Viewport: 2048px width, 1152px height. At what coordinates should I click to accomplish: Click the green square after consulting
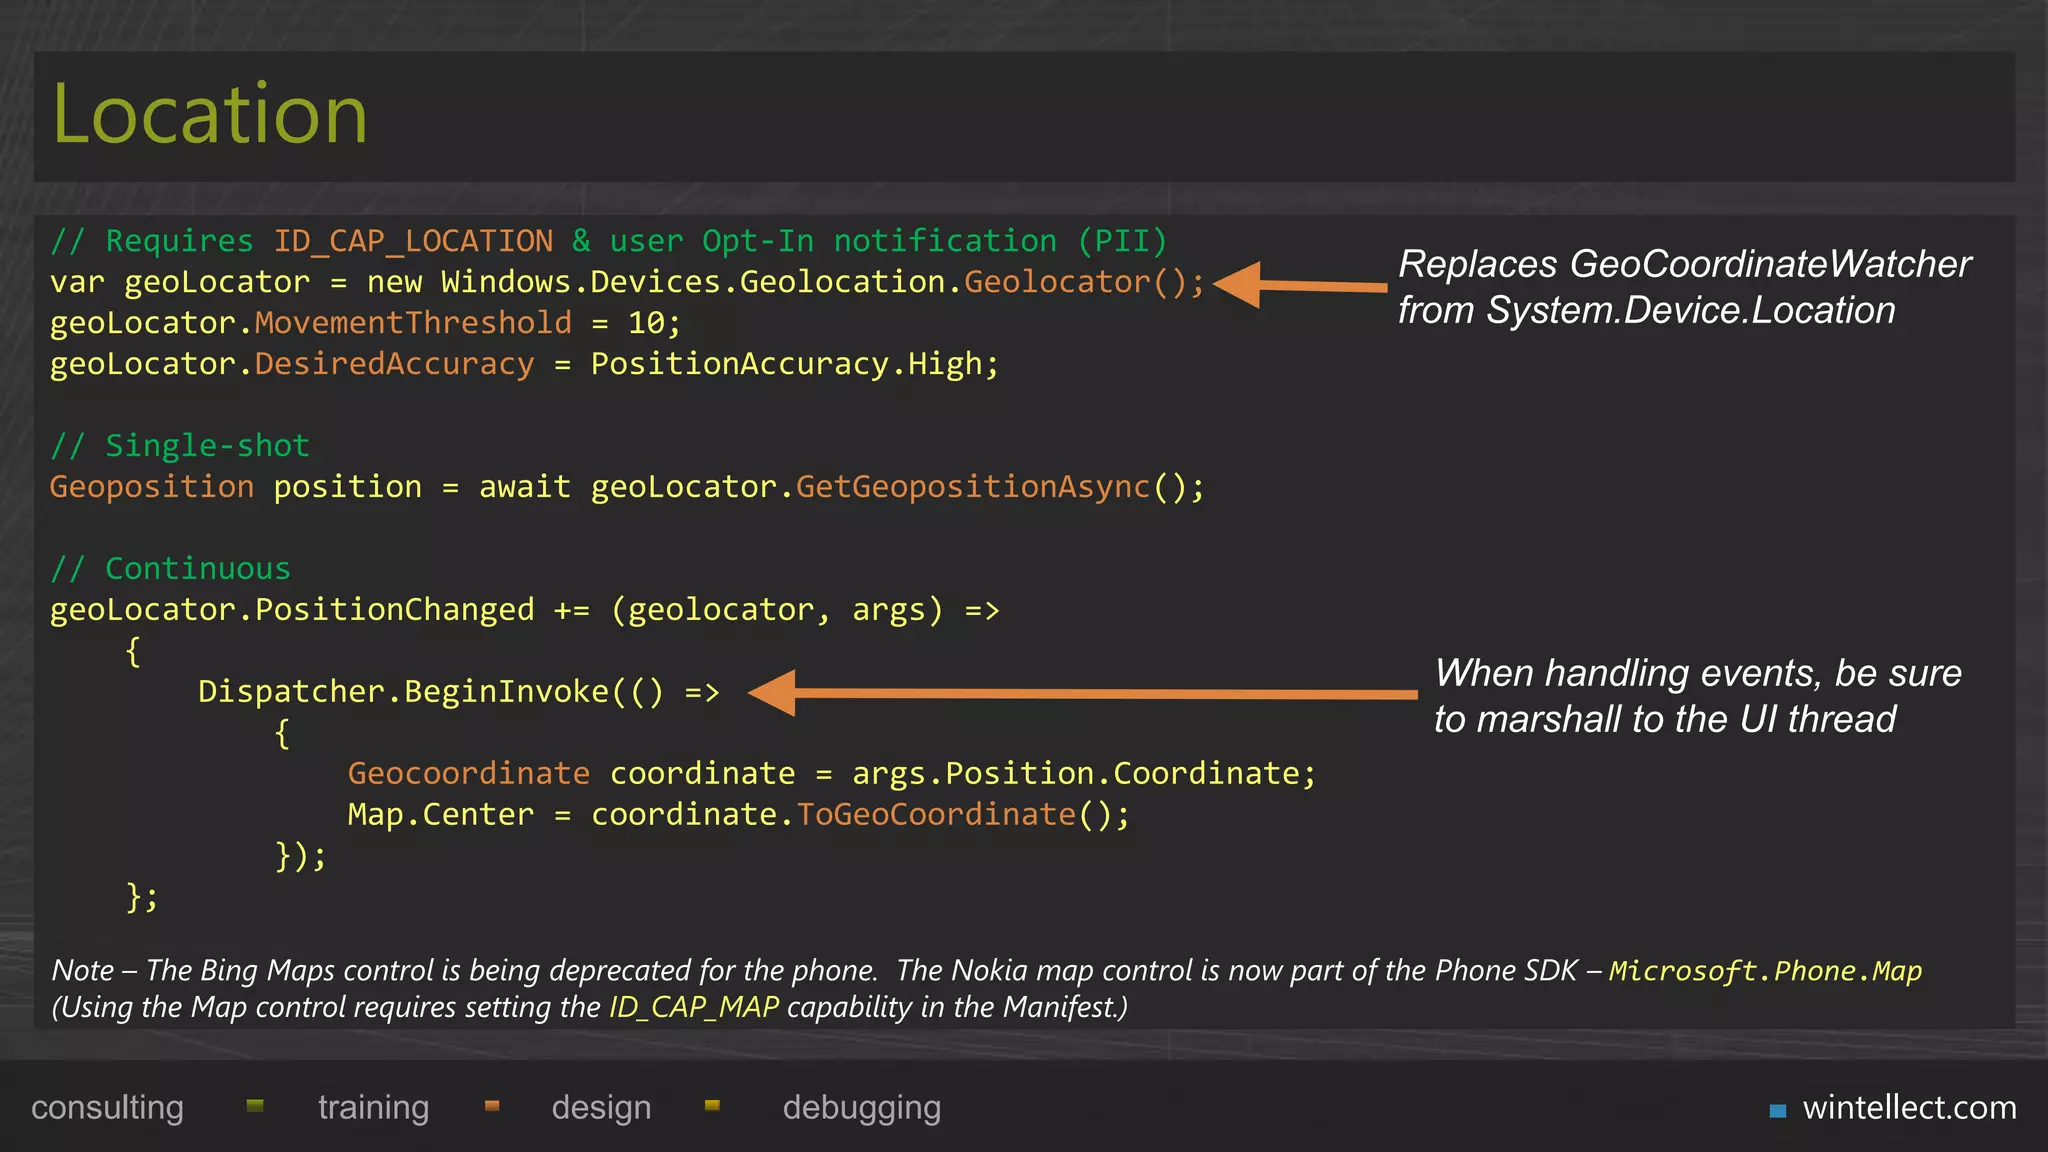click(255, 1106)
